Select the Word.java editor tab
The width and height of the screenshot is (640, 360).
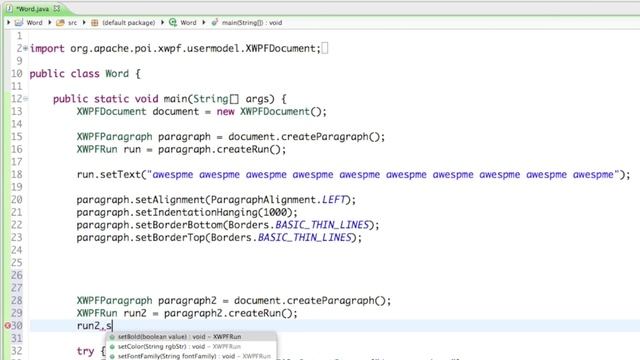(x=33, y=9)
